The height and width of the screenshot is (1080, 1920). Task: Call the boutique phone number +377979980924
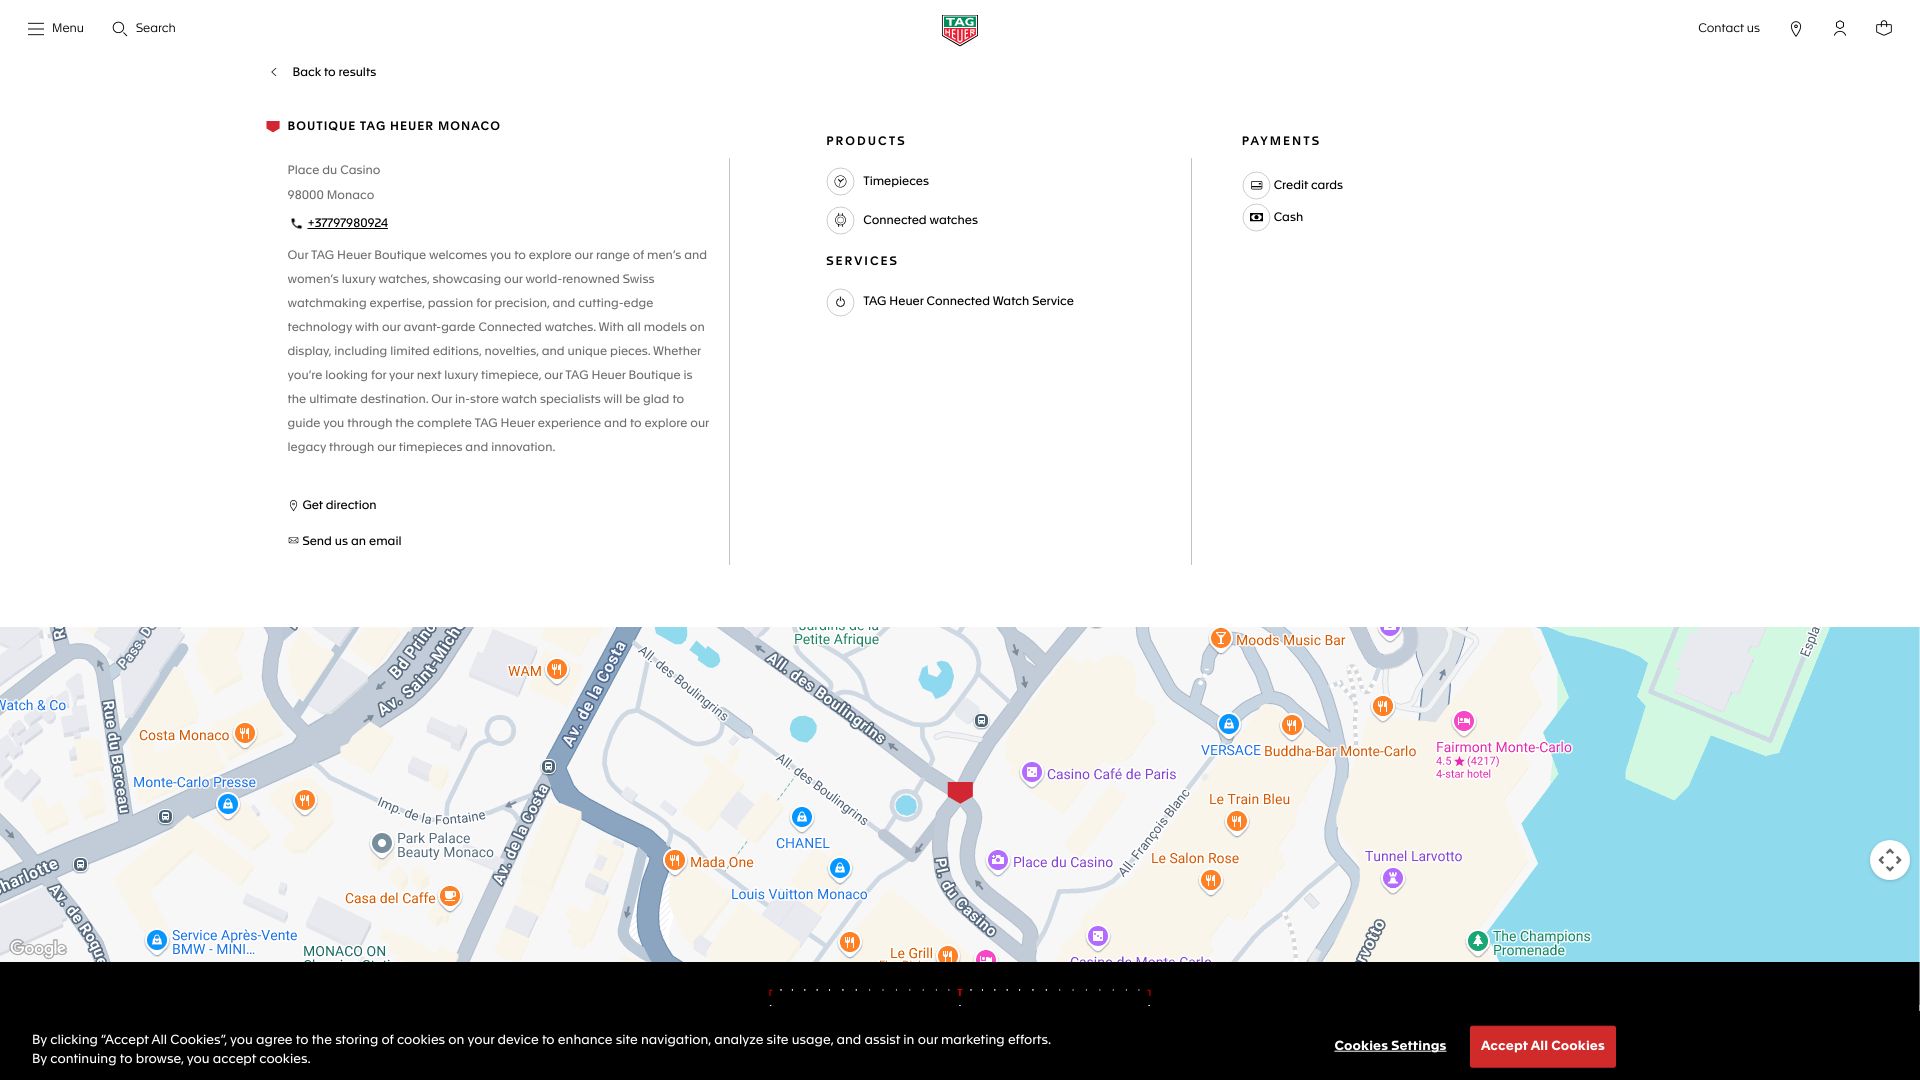pos(348,223)
